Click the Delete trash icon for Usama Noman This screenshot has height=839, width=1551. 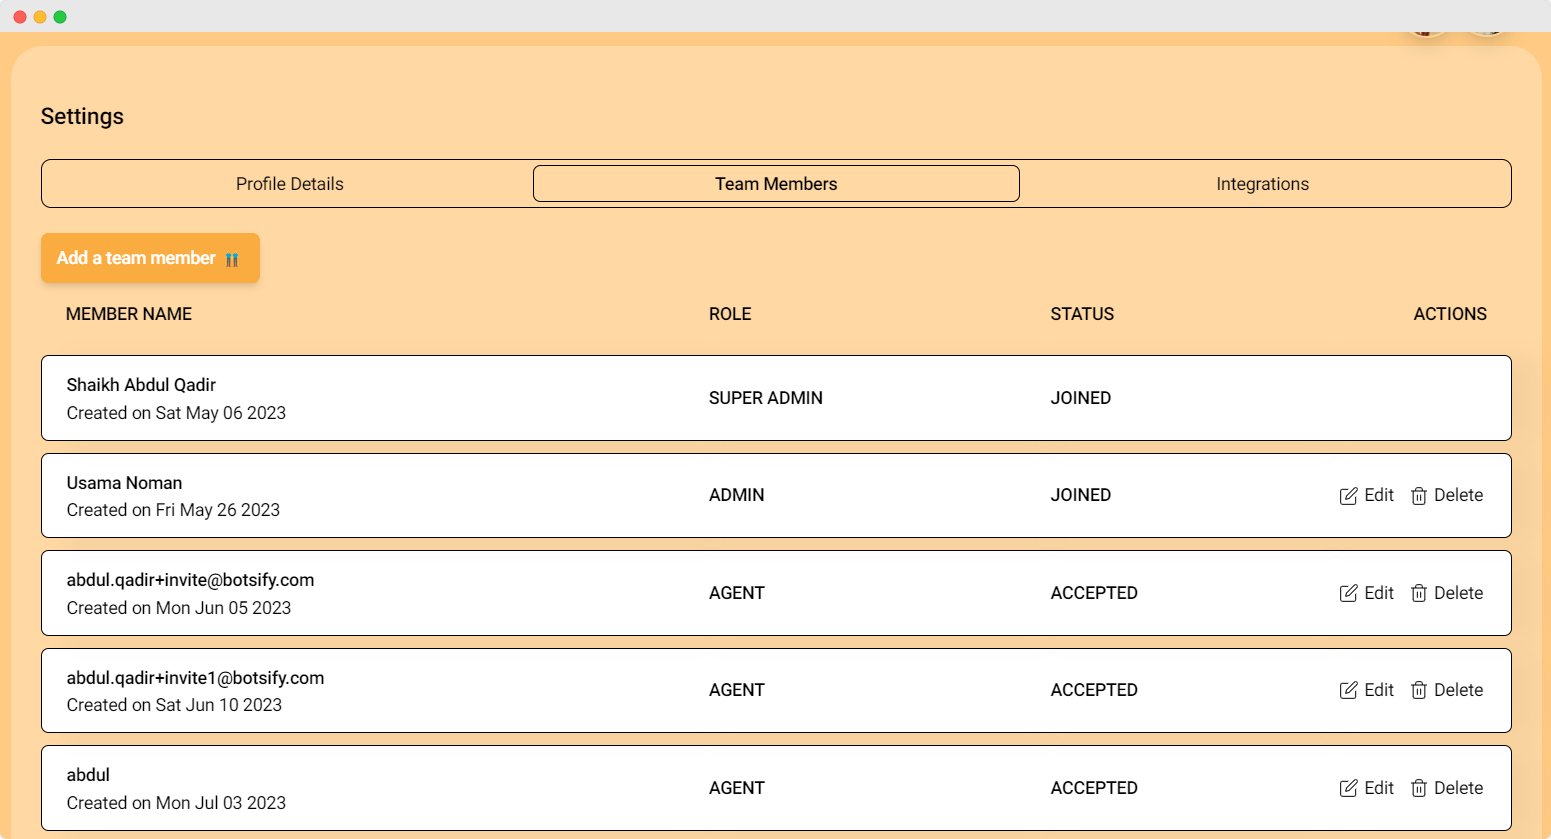(x=1418, y=496)
